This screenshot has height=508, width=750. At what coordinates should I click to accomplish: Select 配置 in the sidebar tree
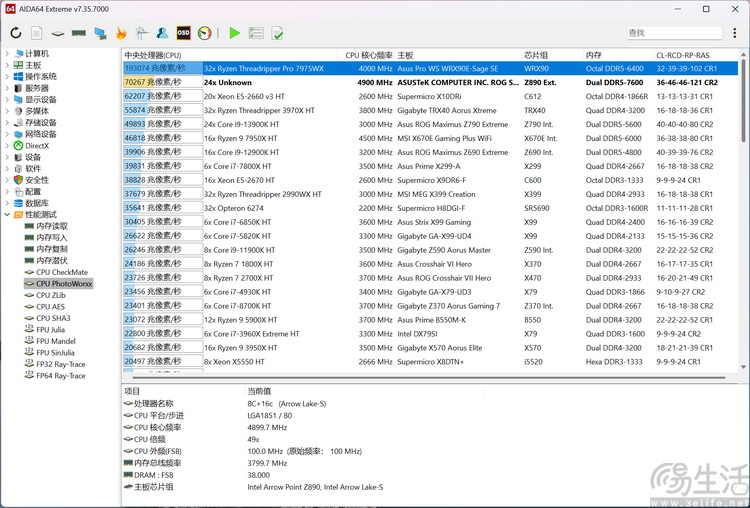click(x=28, y=191)
